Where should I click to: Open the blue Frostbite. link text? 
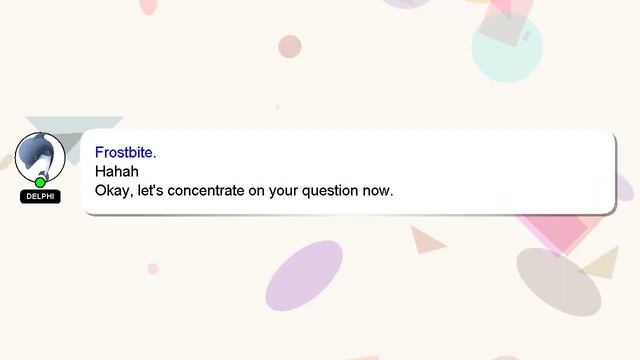click(x=125, y=152)
